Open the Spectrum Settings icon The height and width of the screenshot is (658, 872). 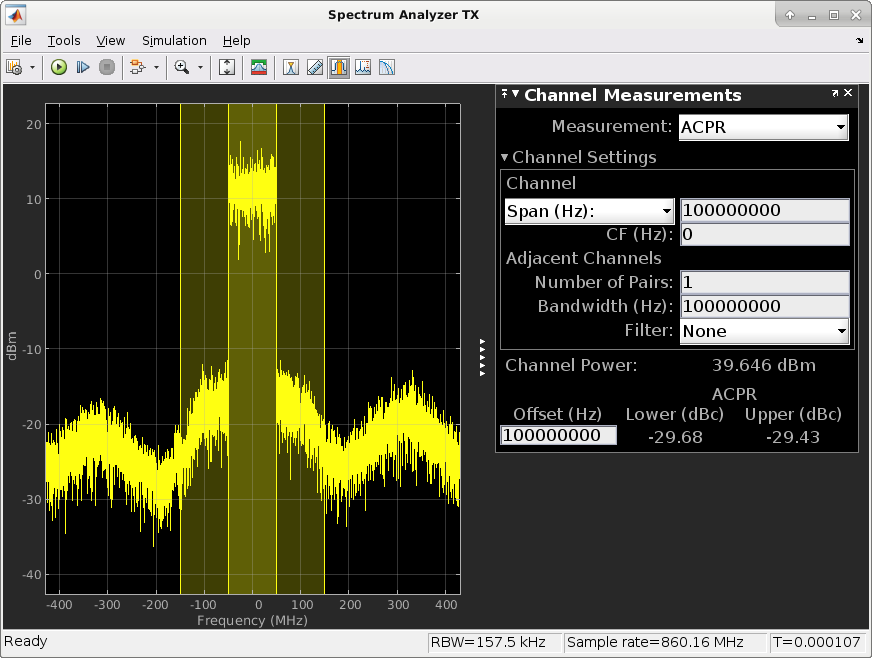[259, 67]
